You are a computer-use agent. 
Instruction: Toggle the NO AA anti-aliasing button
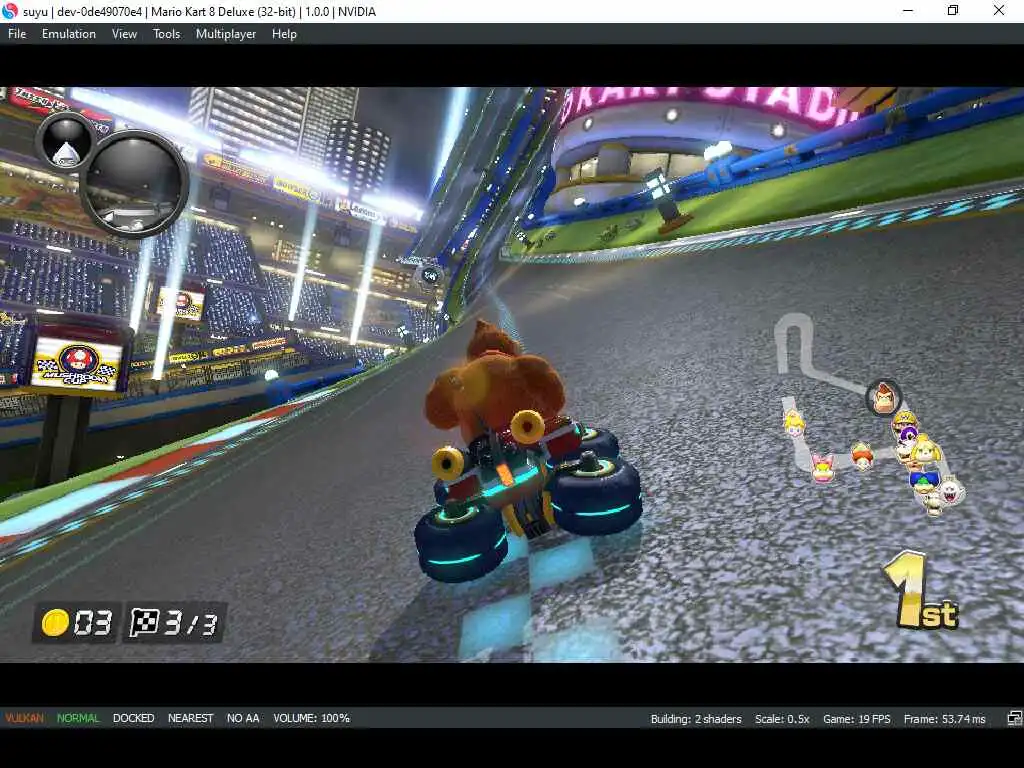pos(243,718)
